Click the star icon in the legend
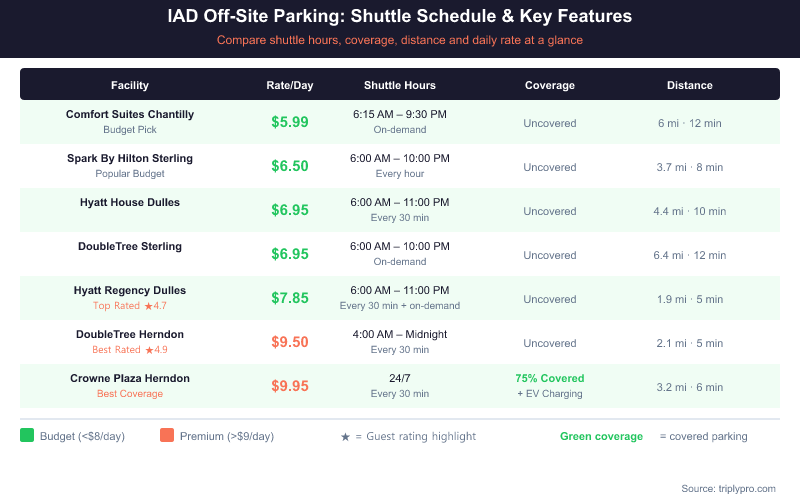The height and width of the screenshot is (500, 800). 345,436
